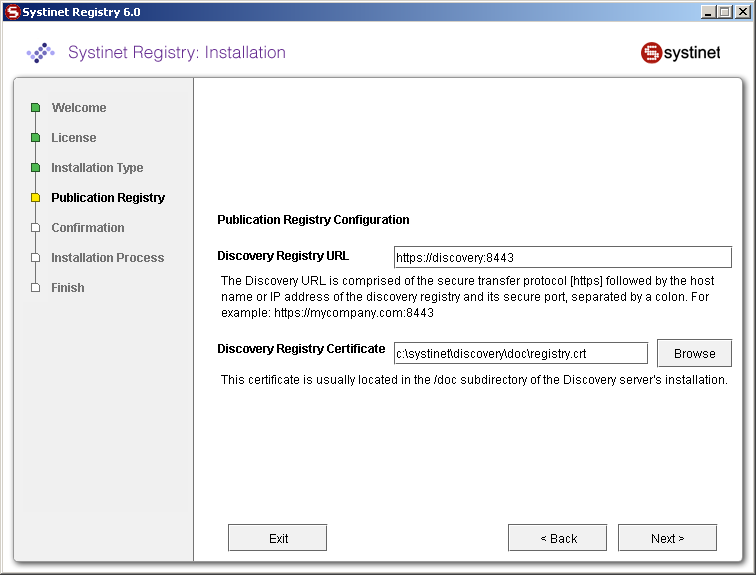
Task: Click the empty marker beside Finish
Action: [x=35, y=288]
